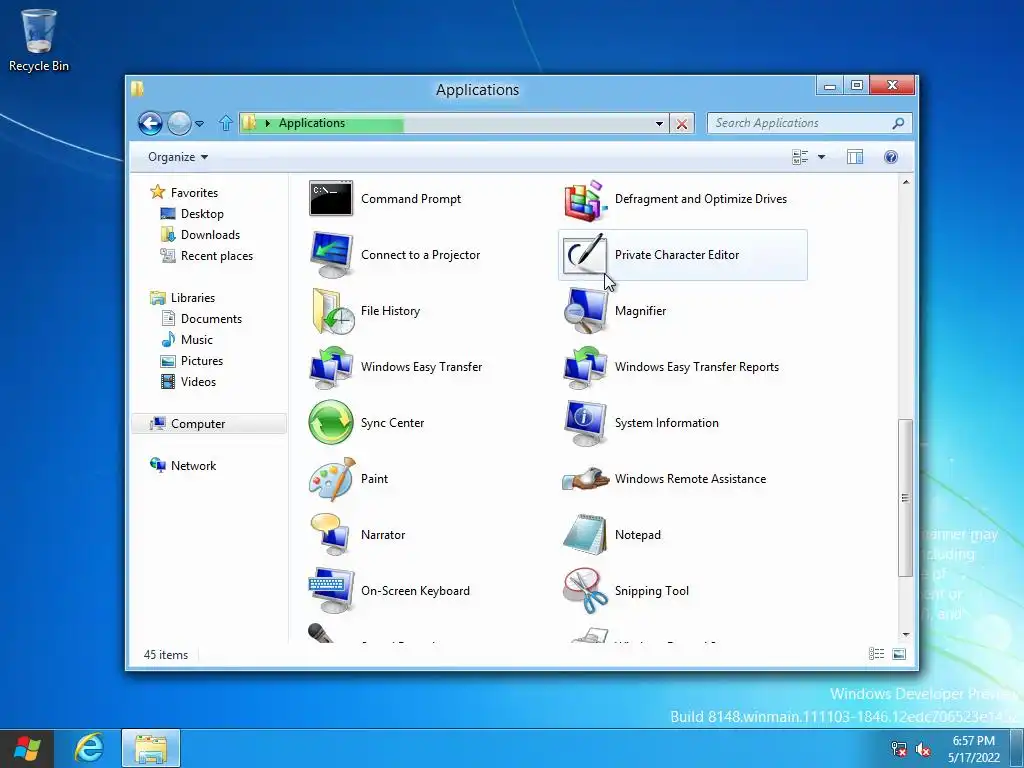Viewport: 1024px width, 768px height.
Task: Select the Windows Easy Transfer icon
Action: click(330, 367)
